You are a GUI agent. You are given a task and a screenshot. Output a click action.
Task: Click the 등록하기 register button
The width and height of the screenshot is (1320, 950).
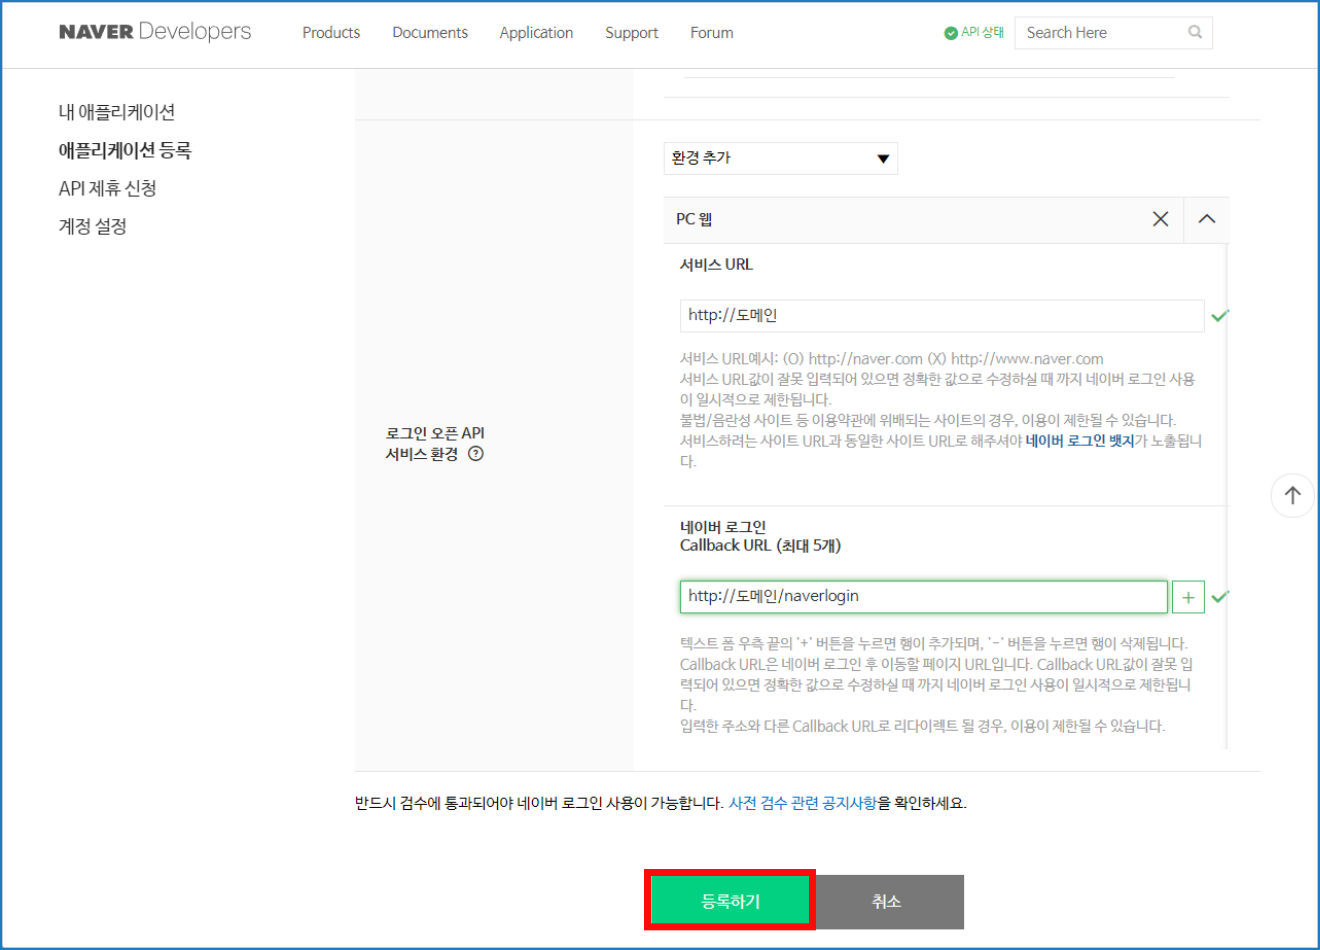coord(730,901)
